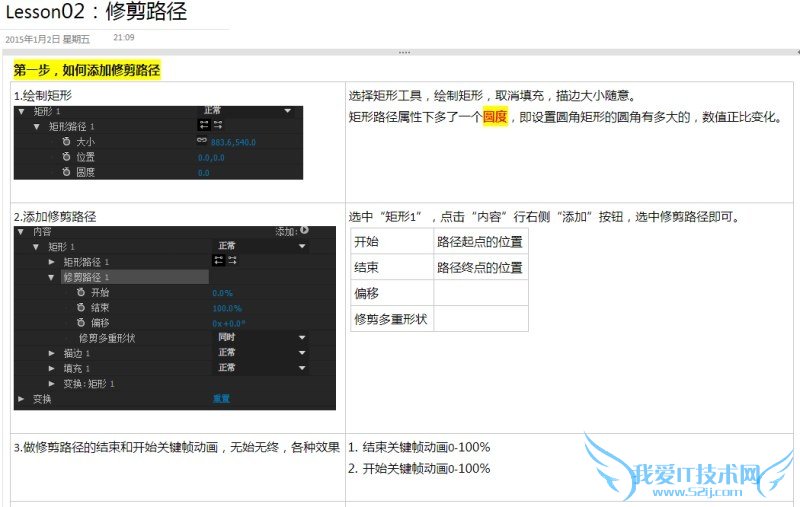The image size is (800, 507).
Task: Toggle the stopwatch for 位置 property
Action: (x=66, y=157)
